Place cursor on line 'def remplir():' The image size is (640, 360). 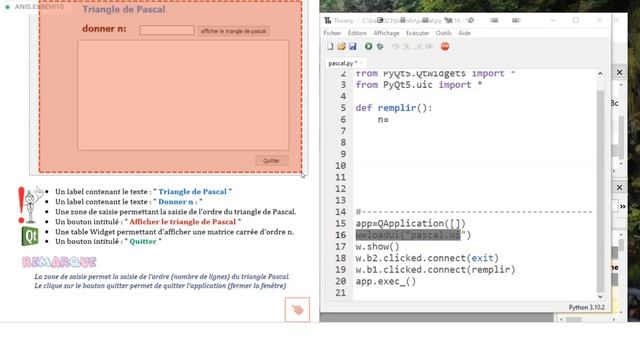[x=393, y=108]
